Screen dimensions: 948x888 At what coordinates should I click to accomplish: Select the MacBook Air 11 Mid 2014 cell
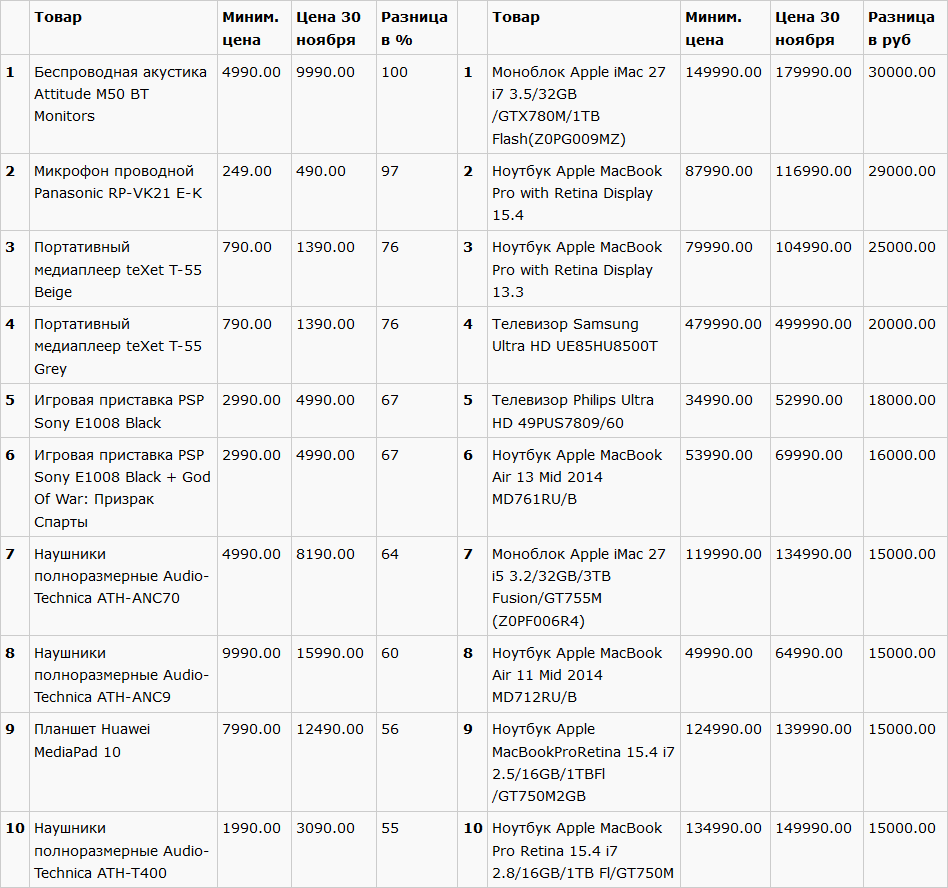[x=583, y=674]
